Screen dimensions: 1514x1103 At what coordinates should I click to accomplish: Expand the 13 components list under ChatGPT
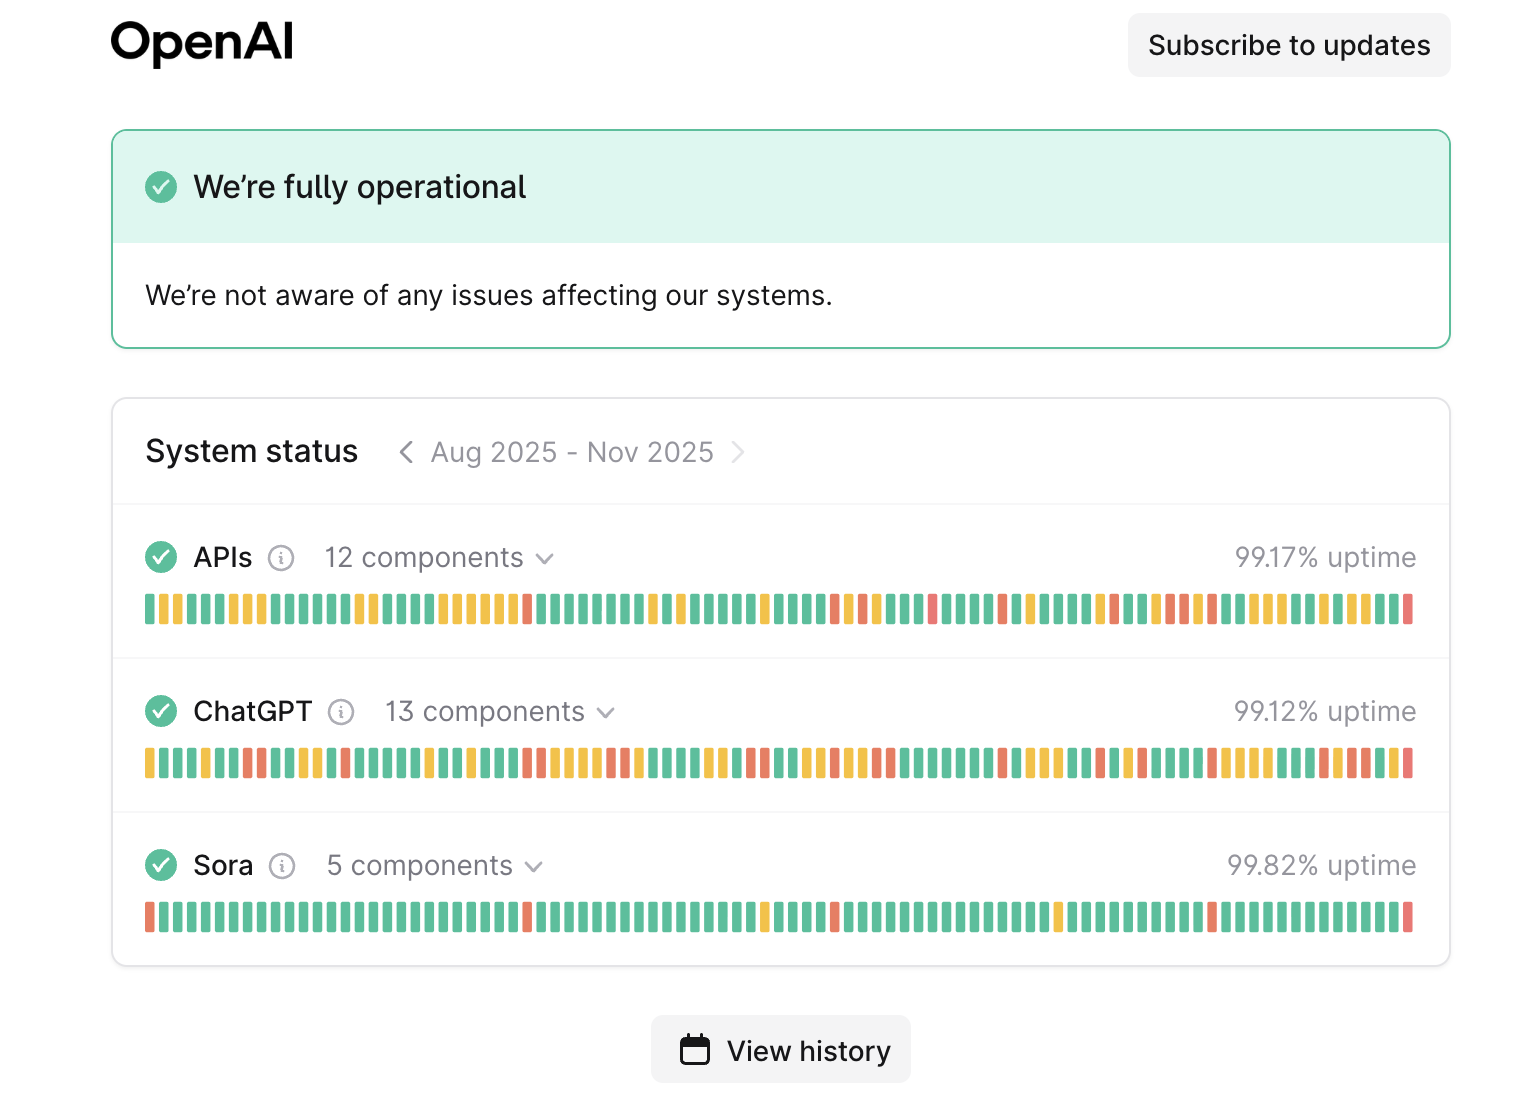[498, 712]
